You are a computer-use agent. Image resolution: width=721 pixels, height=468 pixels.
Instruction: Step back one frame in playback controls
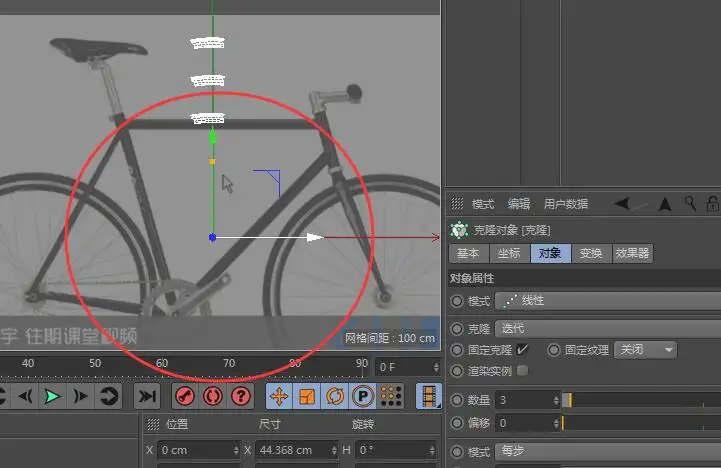25,396
